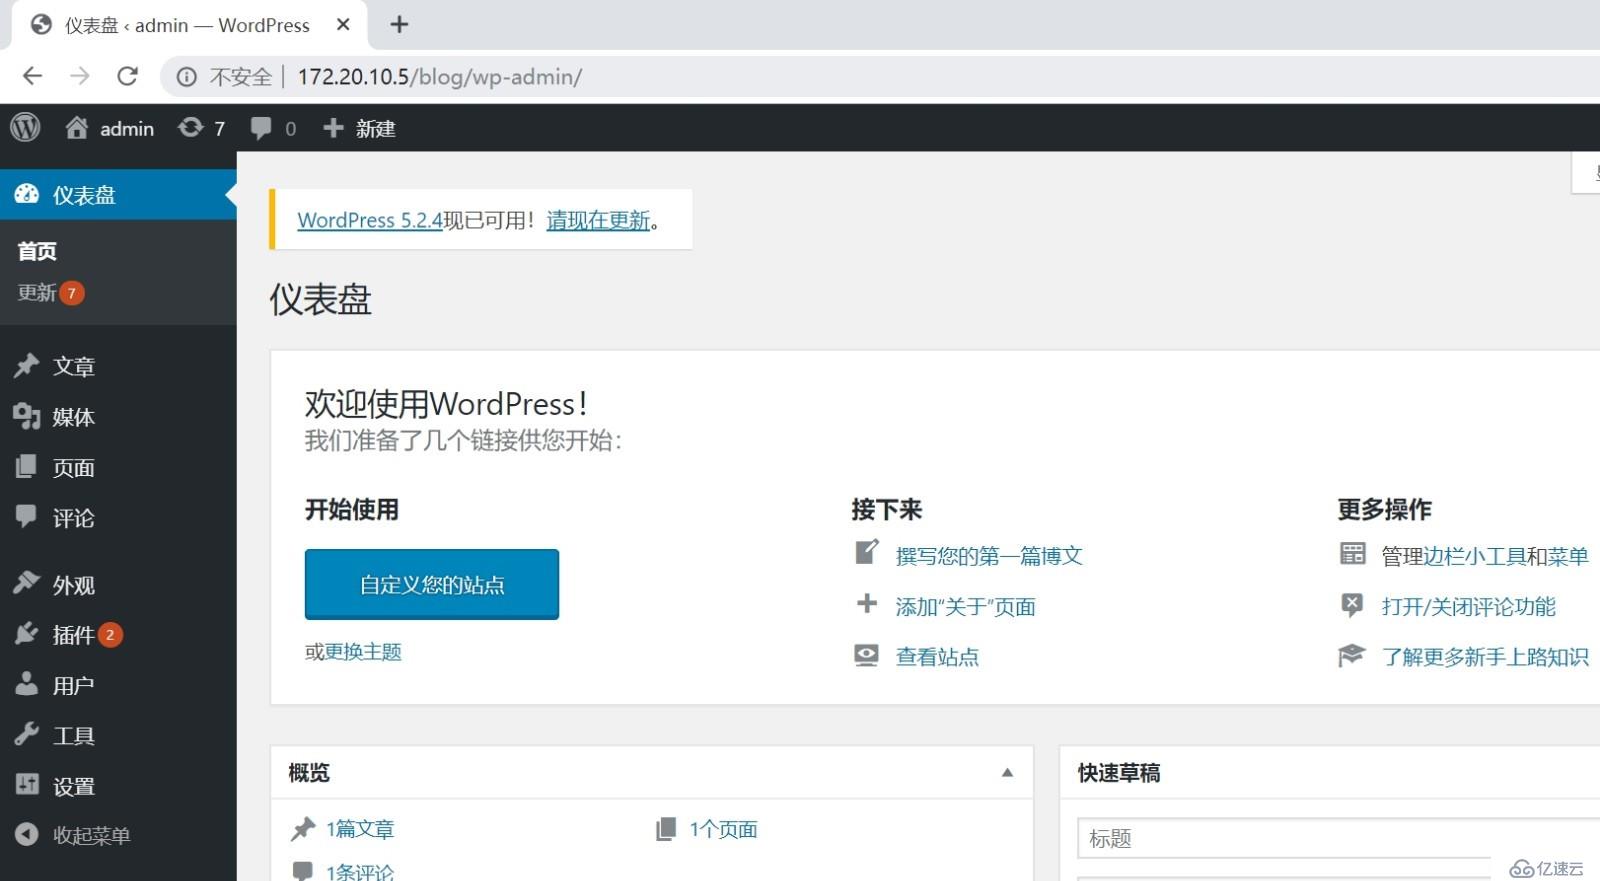Click the 评论 comment icon in sidebar
The height and width of the screenshot is (881, 1600).
(27, 516)
